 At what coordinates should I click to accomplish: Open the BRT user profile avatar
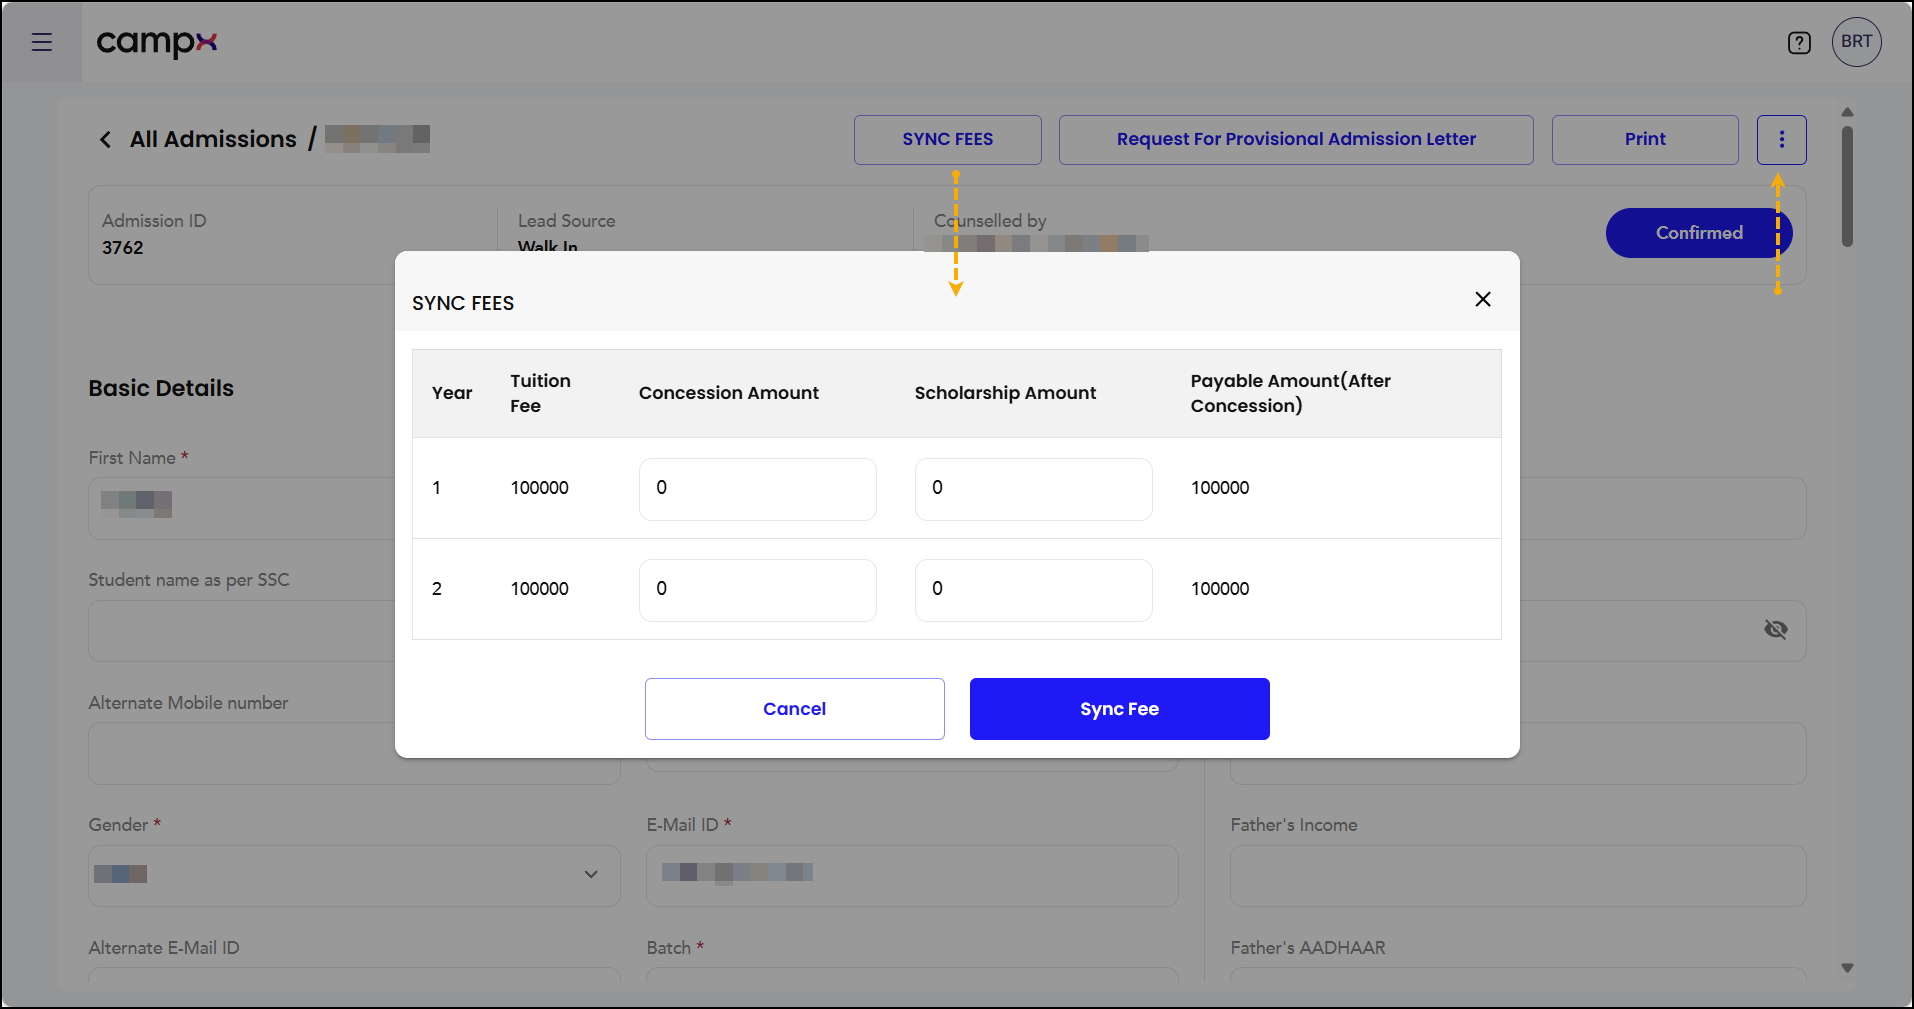(x=1857, y=42)
